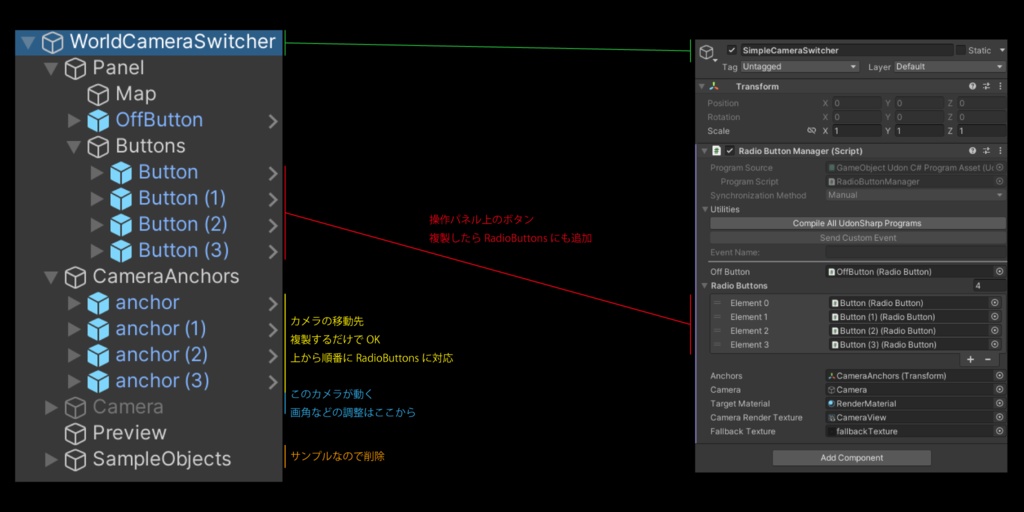1024x512 pixels.
Task: Remove a Radio Buttons element with minus button
Action: tap(987, 359)
